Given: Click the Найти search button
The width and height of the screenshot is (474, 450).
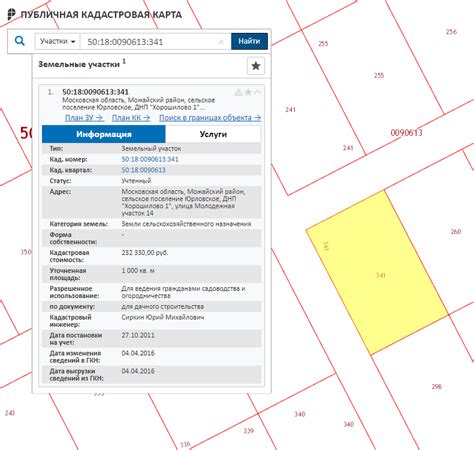Looking at the screenshot, I should 249,41.
